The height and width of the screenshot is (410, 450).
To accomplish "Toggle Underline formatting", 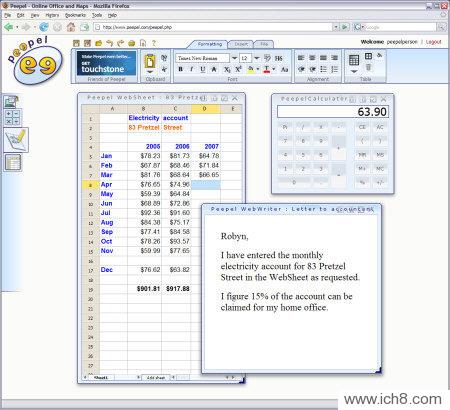I will (x=203, y=69).
